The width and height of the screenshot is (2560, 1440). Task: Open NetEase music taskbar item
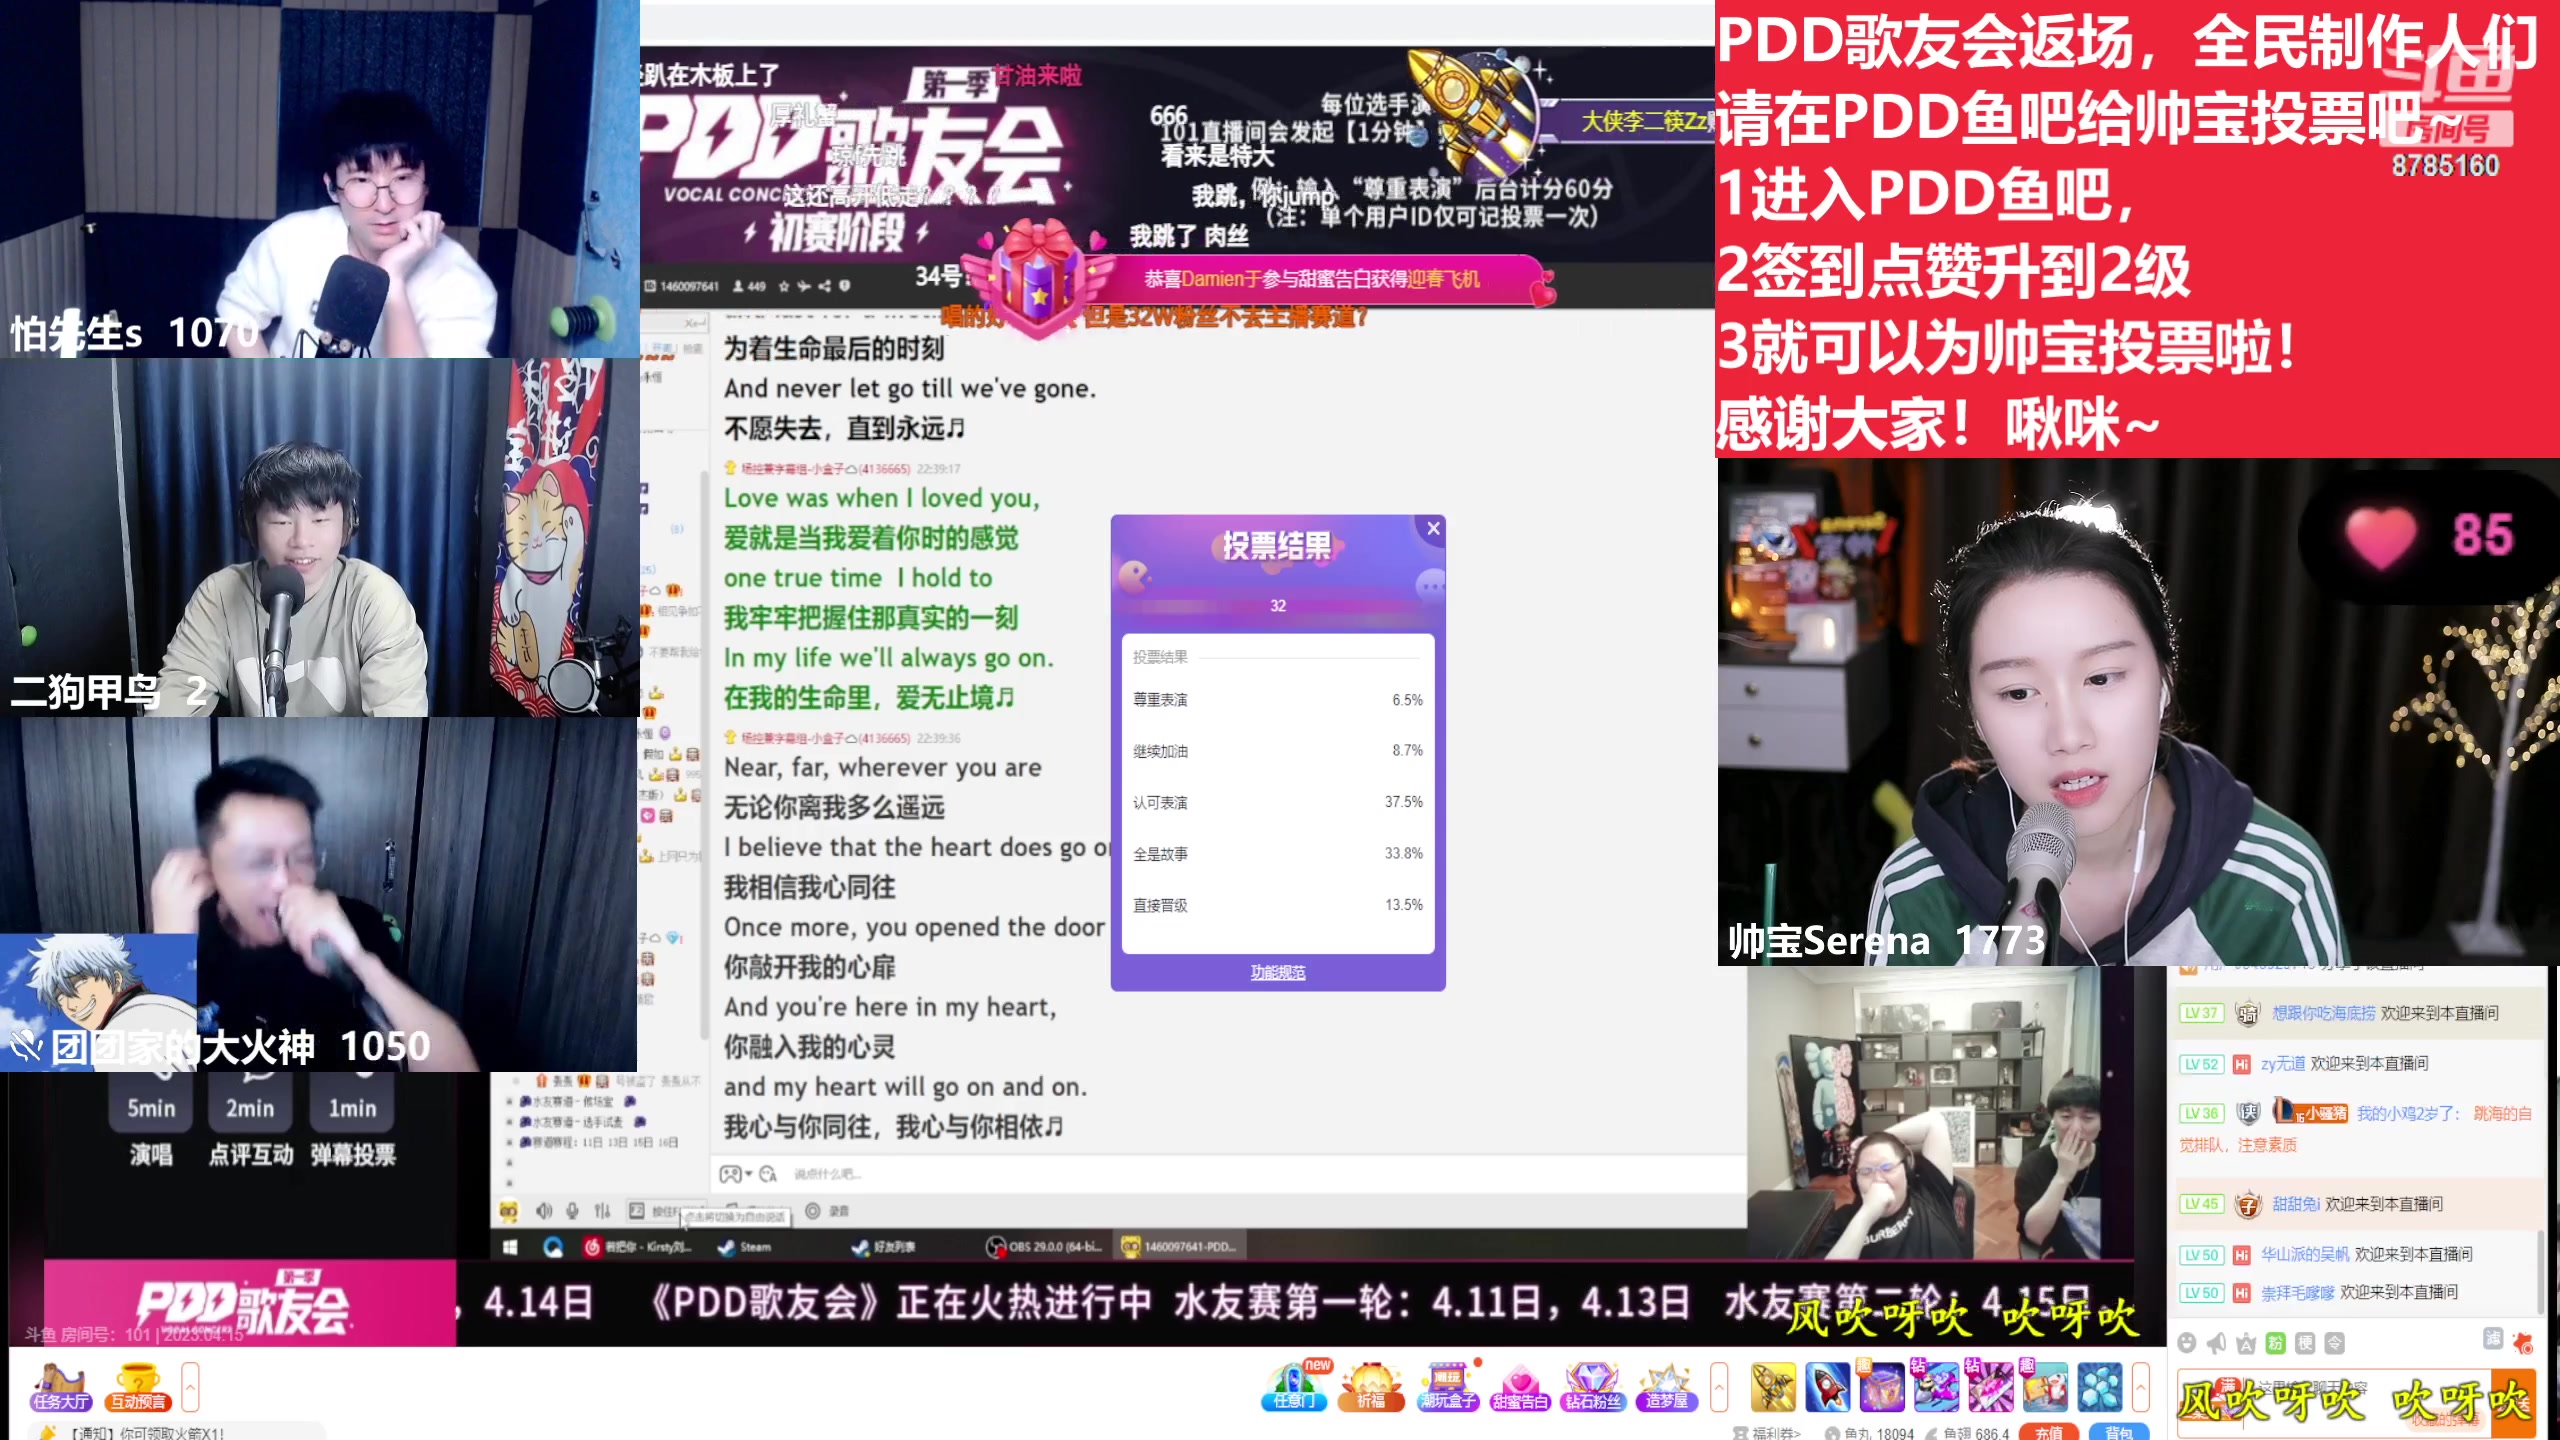click(638, 1247)
